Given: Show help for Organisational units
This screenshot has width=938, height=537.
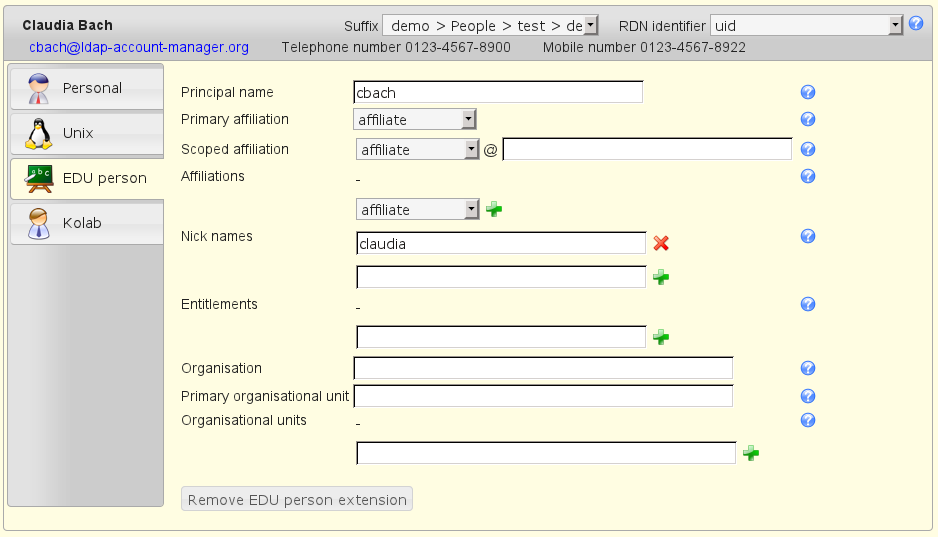Looking at the screenshot, I should (x=809, y=421).
